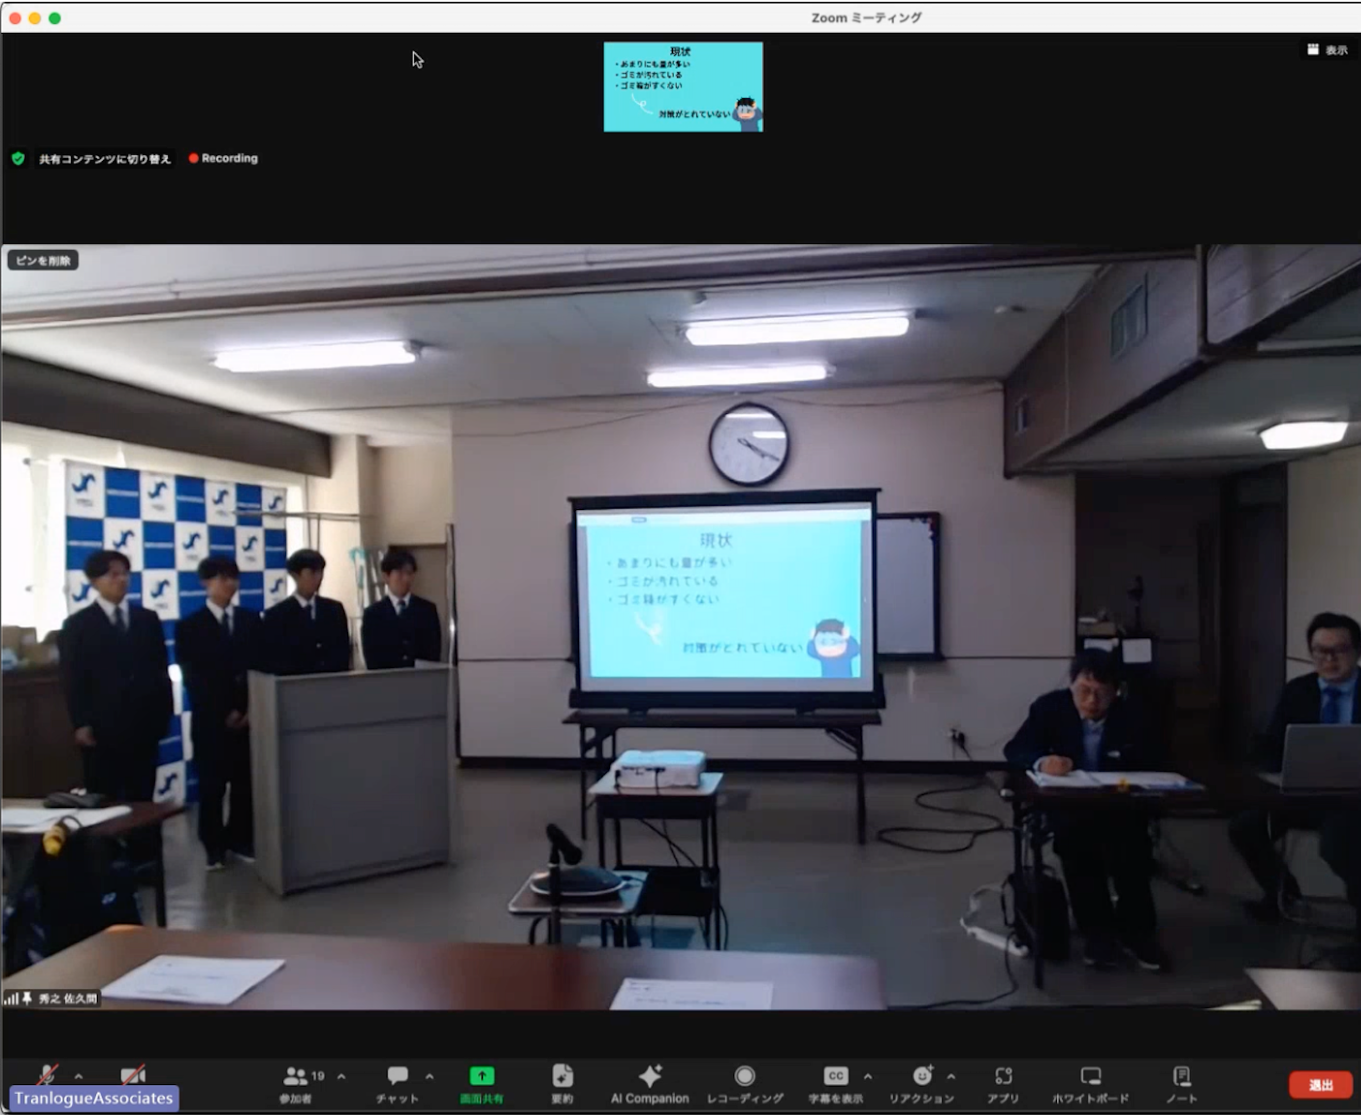This screenshot has width=1361, height=1116.
Task: Open reactions (リアクション) smiley icon
Action: pos(922,1077)
